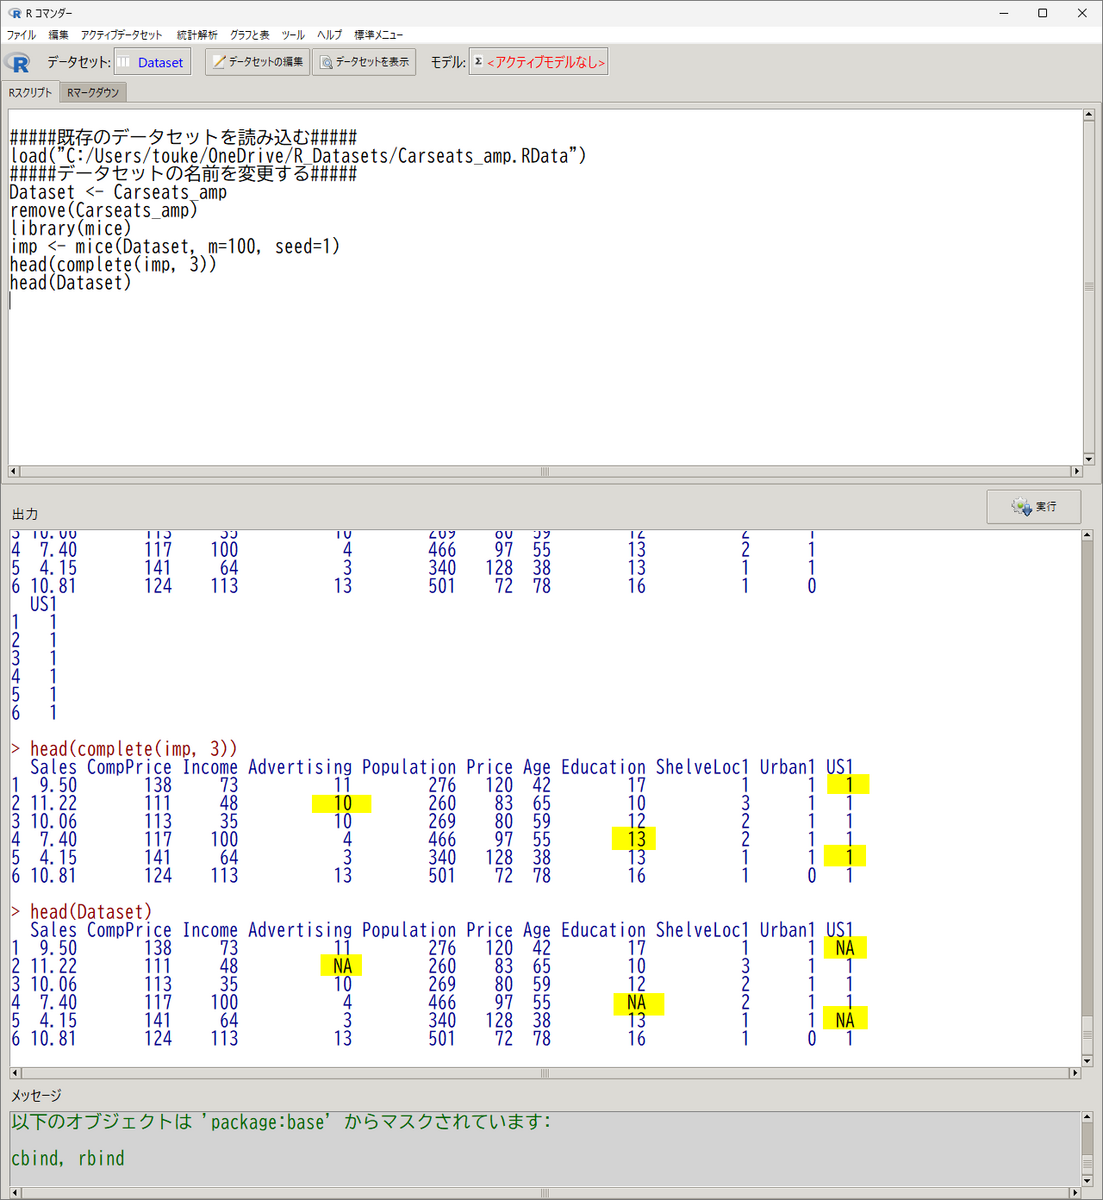Select the active model button アクティブモデルなし

pos(538,62)
